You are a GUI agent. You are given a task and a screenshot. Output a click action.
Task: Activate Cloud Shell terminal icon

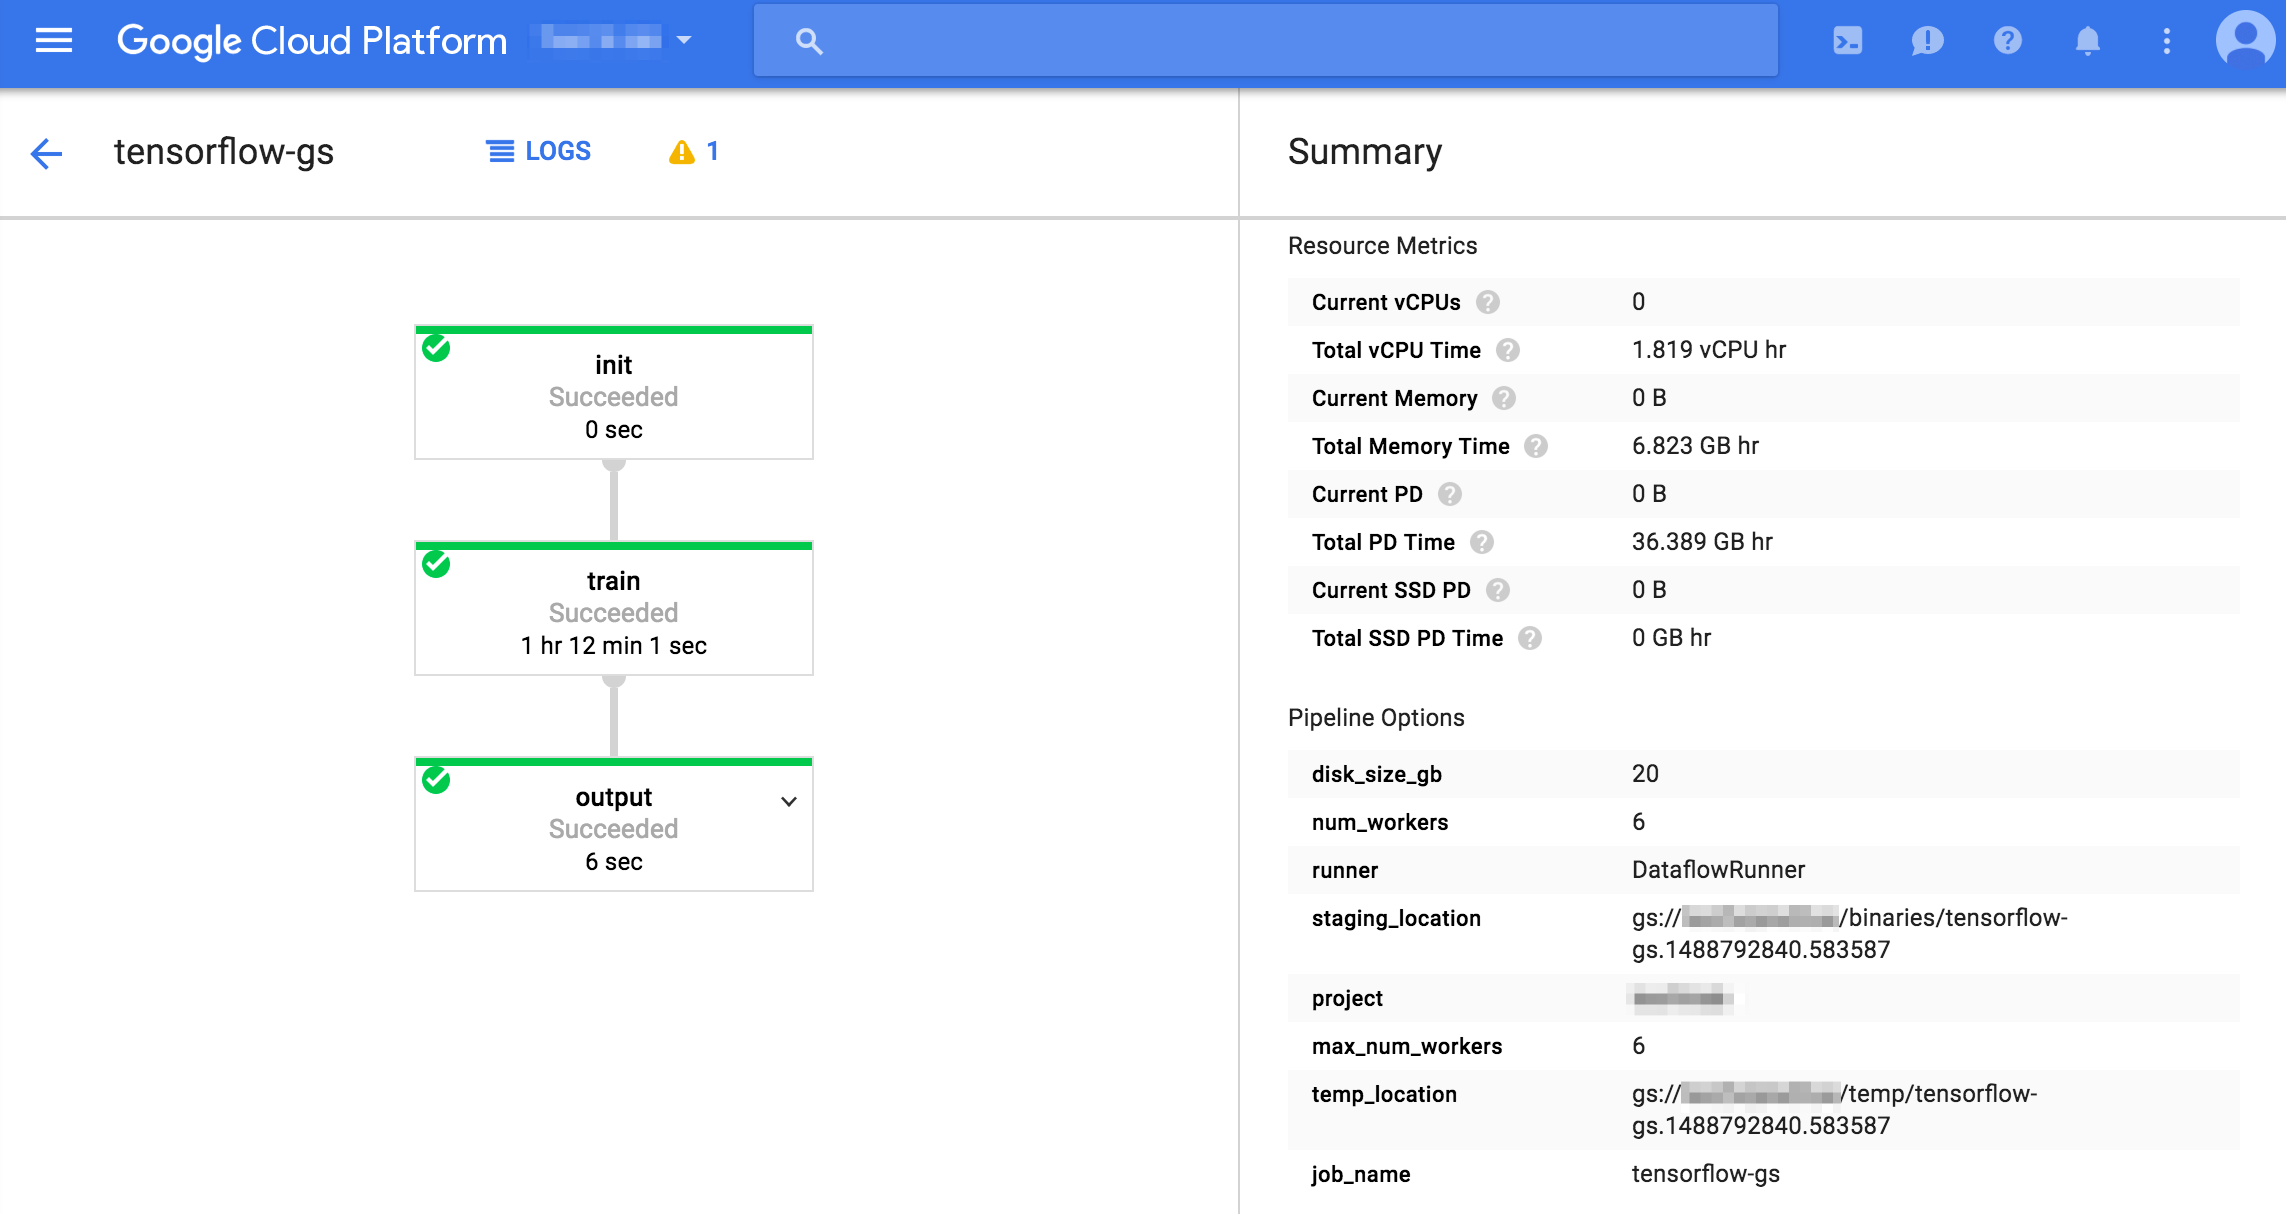click(1847, 41)
